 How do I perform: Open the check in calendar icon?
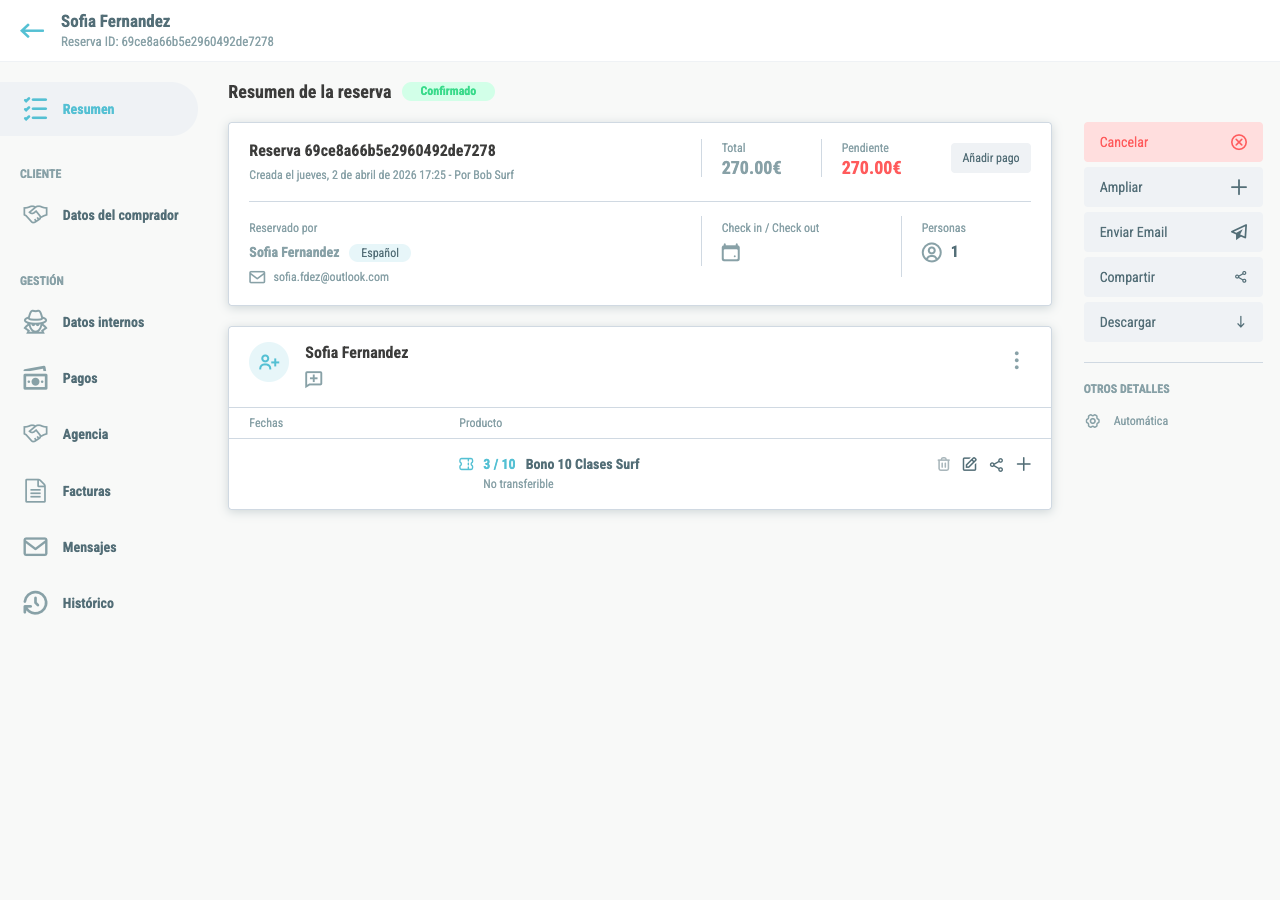click(x=731, y=252)
